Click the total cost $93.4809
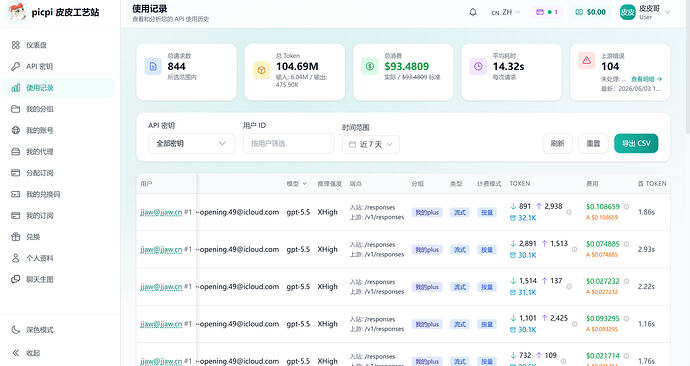The image size is (690, 366). tap(406, 66)
